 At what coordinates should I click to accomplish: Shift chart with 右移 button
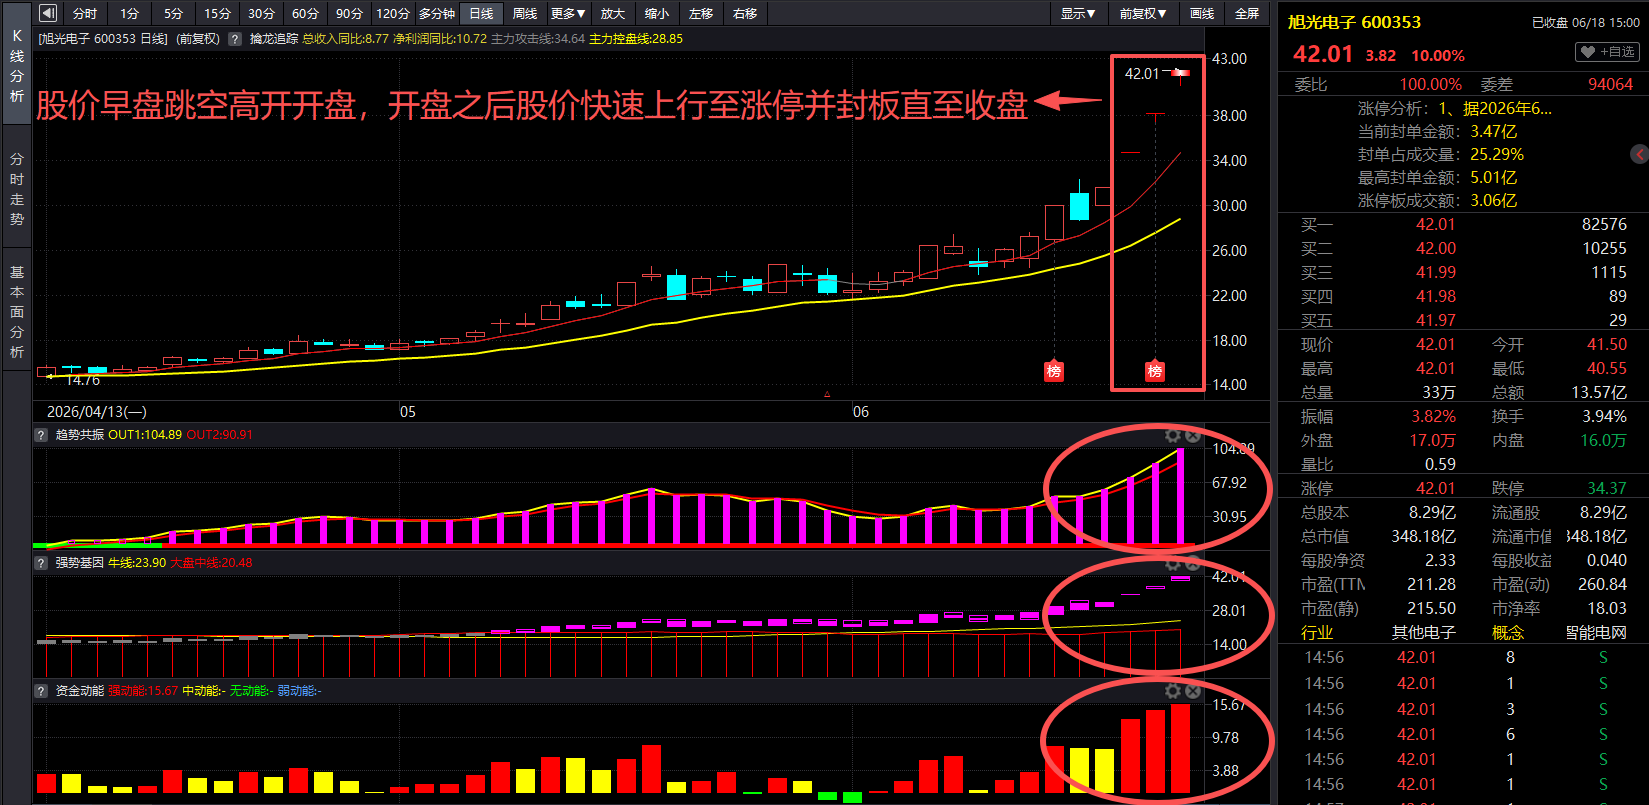click(744, 13)
